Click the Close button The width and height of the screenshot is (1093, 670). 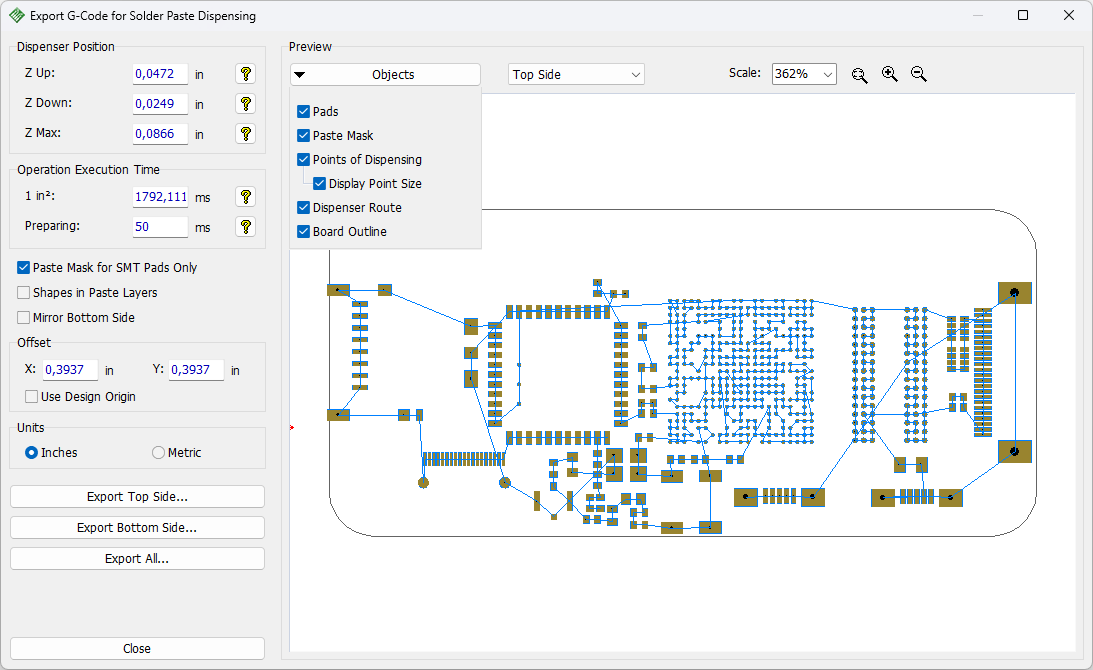(x=137, y=648)
